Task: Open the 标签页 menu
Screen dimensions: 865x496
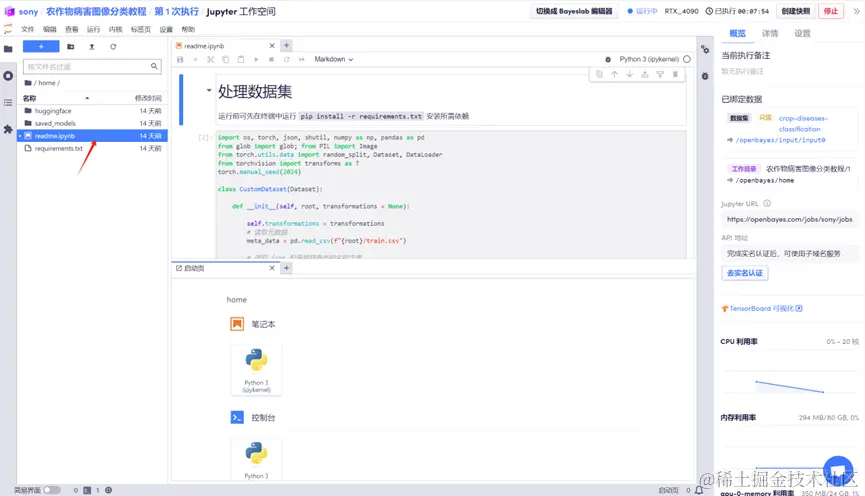Action: pyautogui.click(x=141, y=29)
